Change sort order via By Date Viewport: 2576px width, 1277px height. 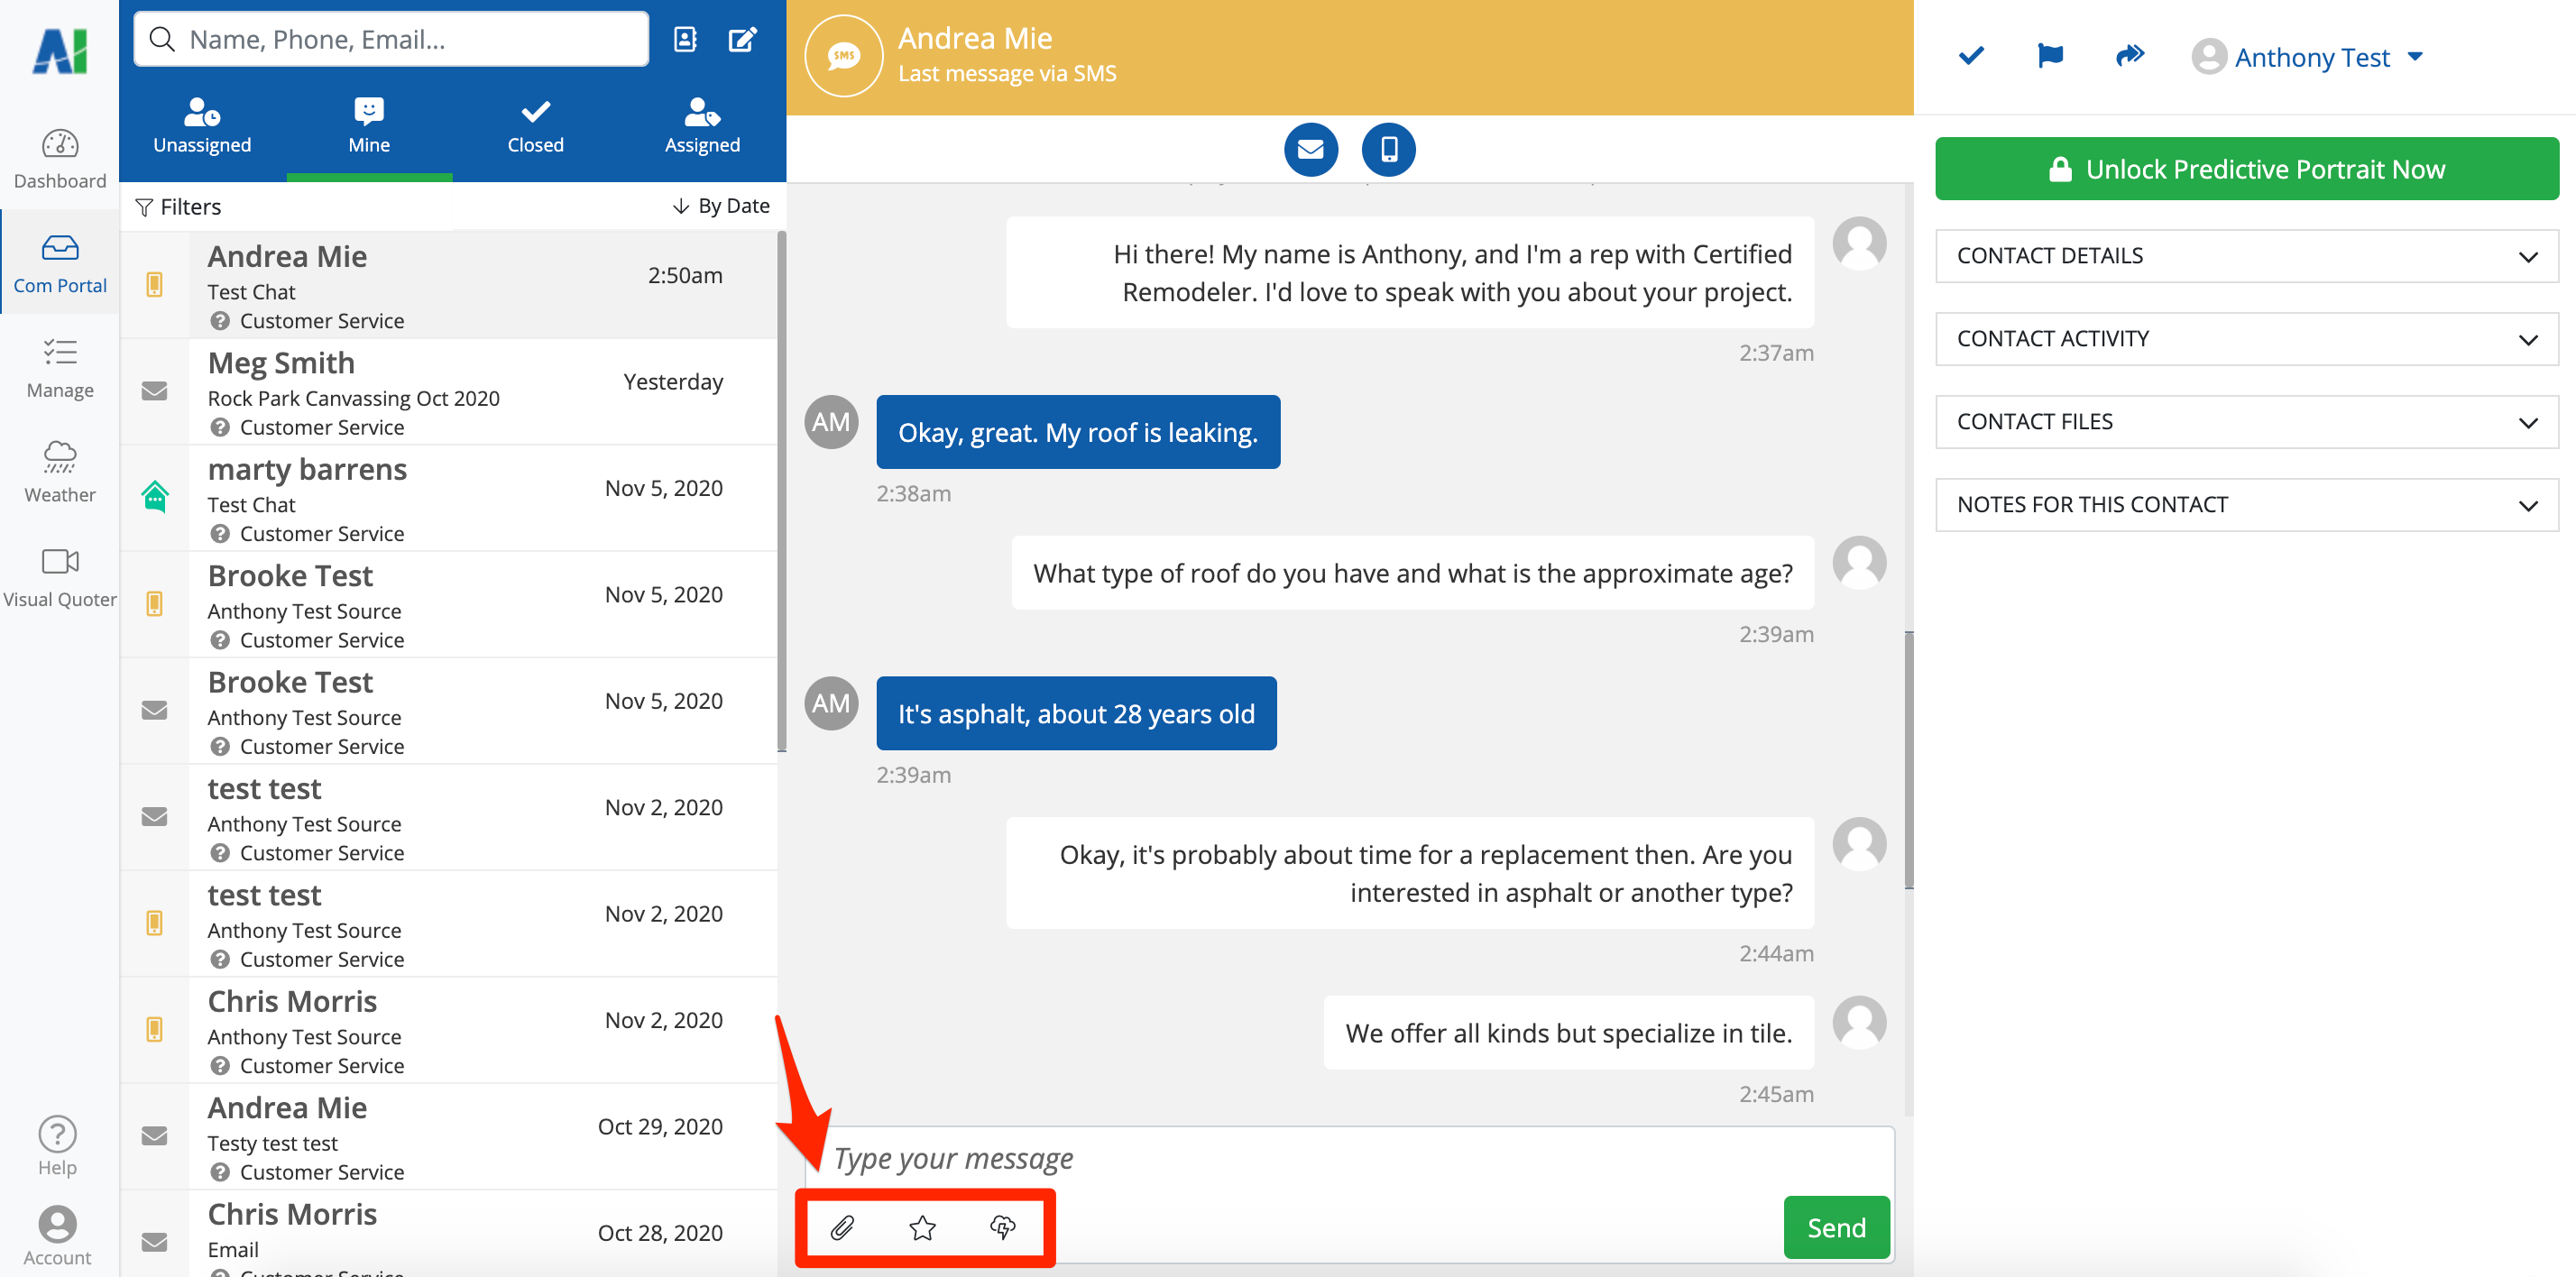721,206
